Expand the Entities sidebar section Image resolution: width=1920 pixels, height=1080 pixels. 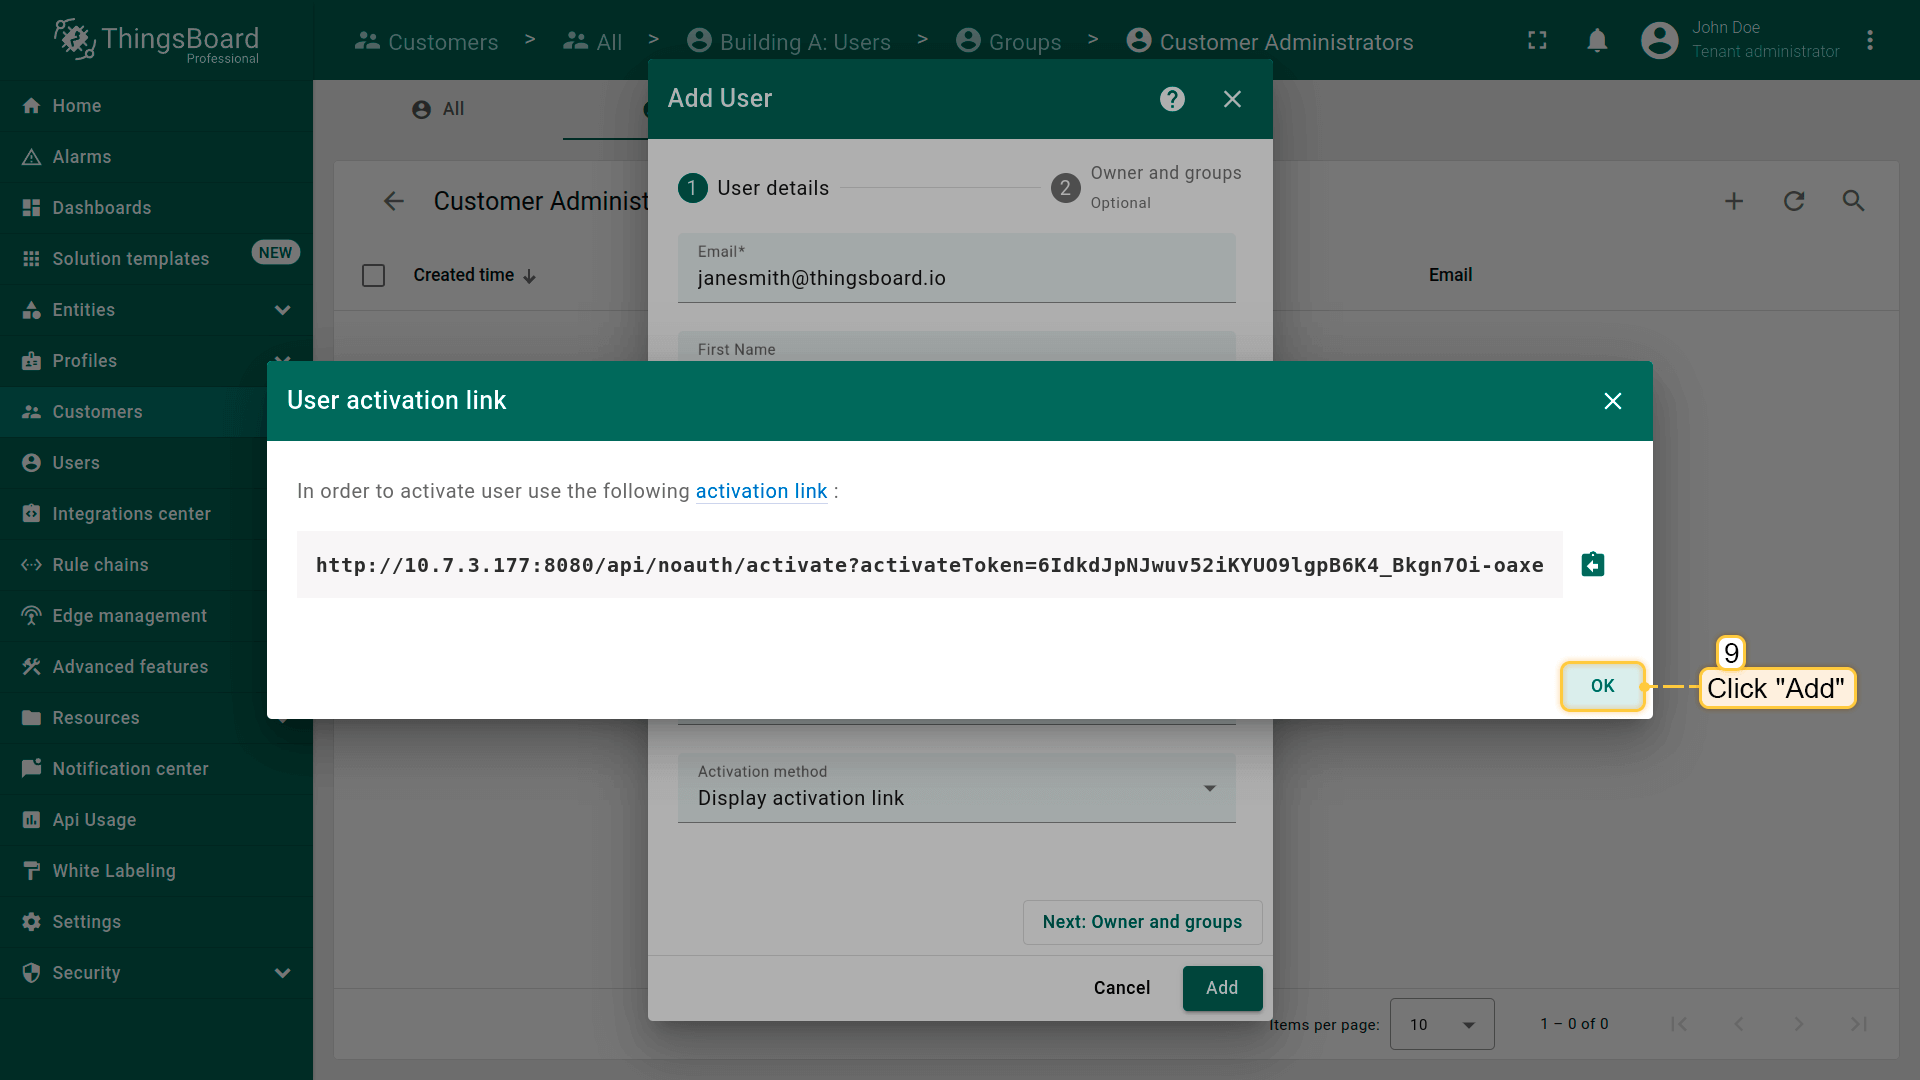tap(282, 310)
